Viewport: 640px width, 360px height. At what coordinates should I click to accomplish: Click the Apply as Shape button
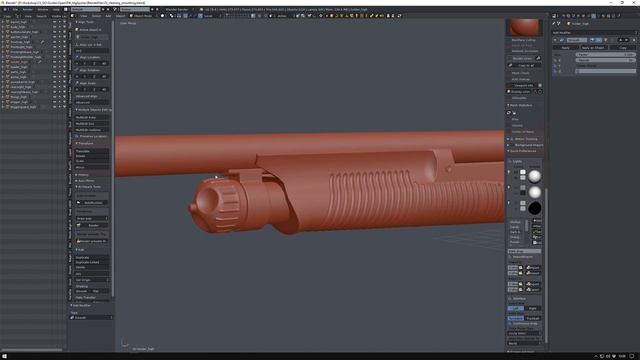point(594,48)
